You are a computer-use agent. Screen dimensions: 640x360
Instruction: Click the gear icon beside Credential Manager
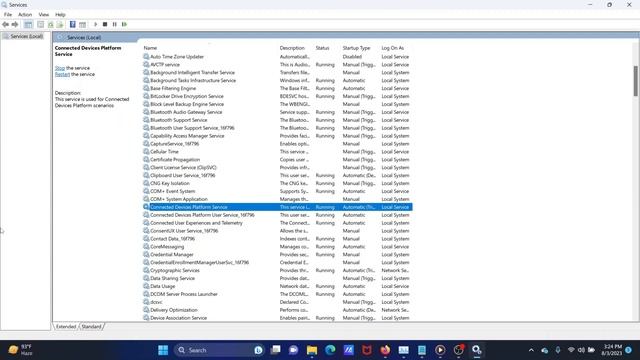point(146,255)
